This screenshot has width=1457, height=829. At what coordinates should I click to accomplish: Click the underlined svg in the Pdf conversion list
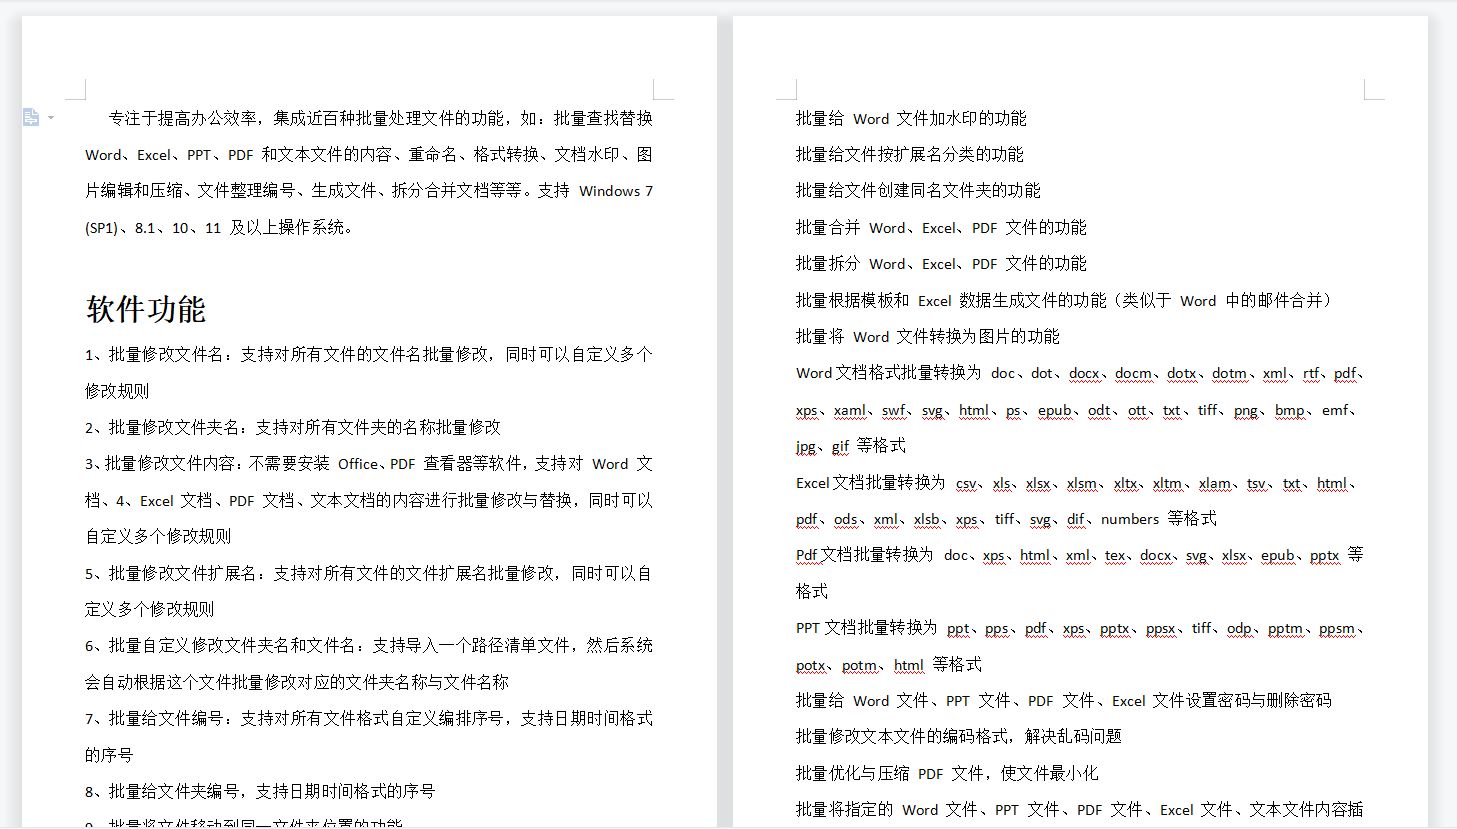pos(1197,555)
